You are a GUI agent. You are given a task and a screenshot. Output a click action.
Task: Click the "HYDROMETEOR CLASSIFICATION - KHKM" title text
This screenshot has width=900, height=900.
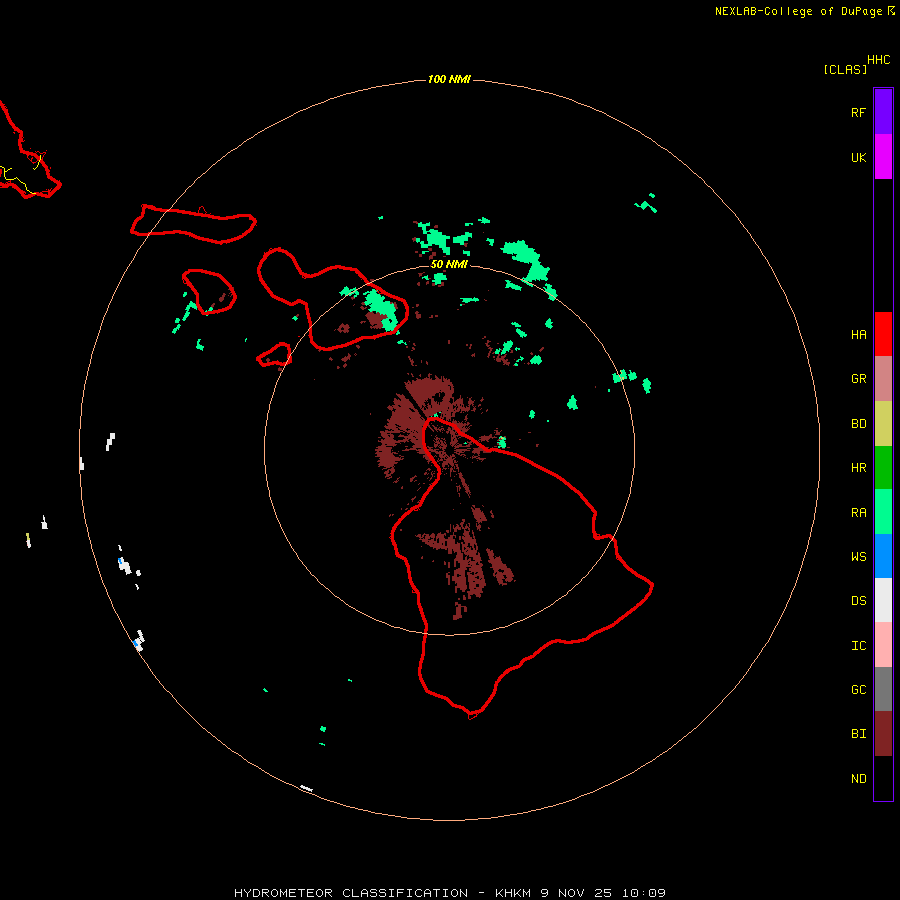tap(382, 893)
